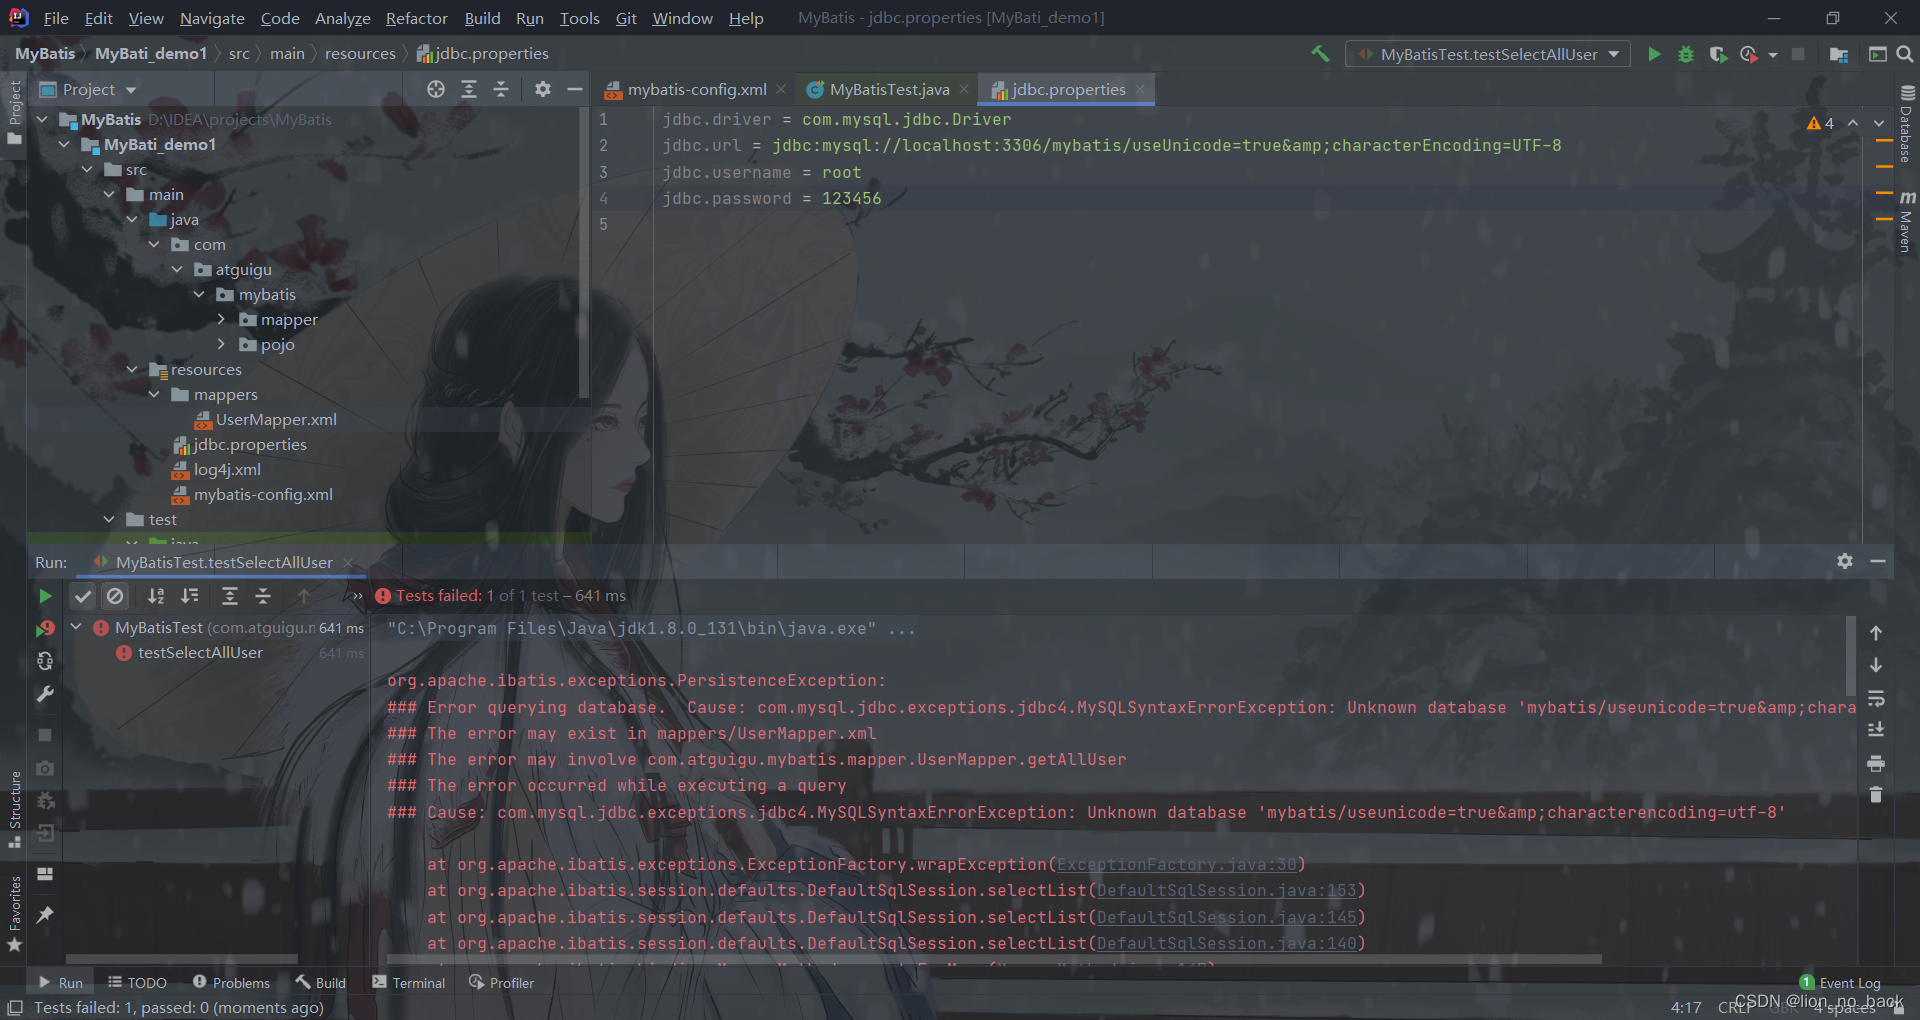Pin the Run tab icon
Image resolution: width=1920 pixels, height=1020 pixels.
click(x=45, y=914)
